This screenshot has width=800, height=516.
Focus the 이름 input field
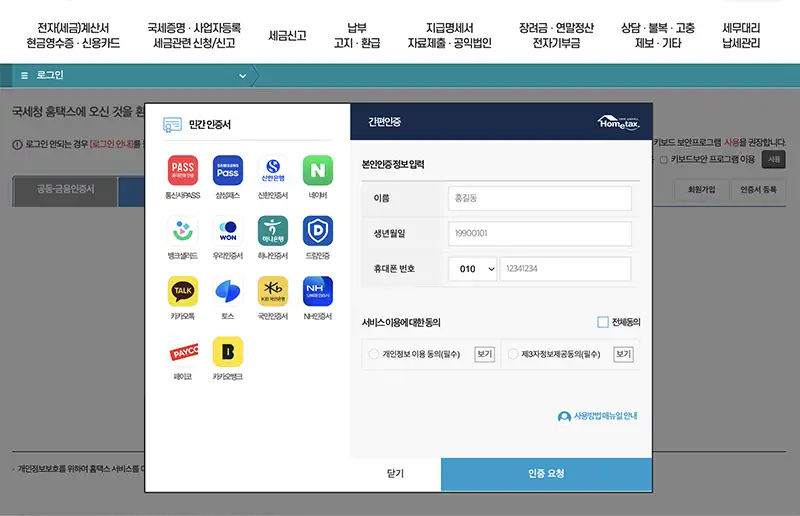pyautogui.click(x=540, y=198)
